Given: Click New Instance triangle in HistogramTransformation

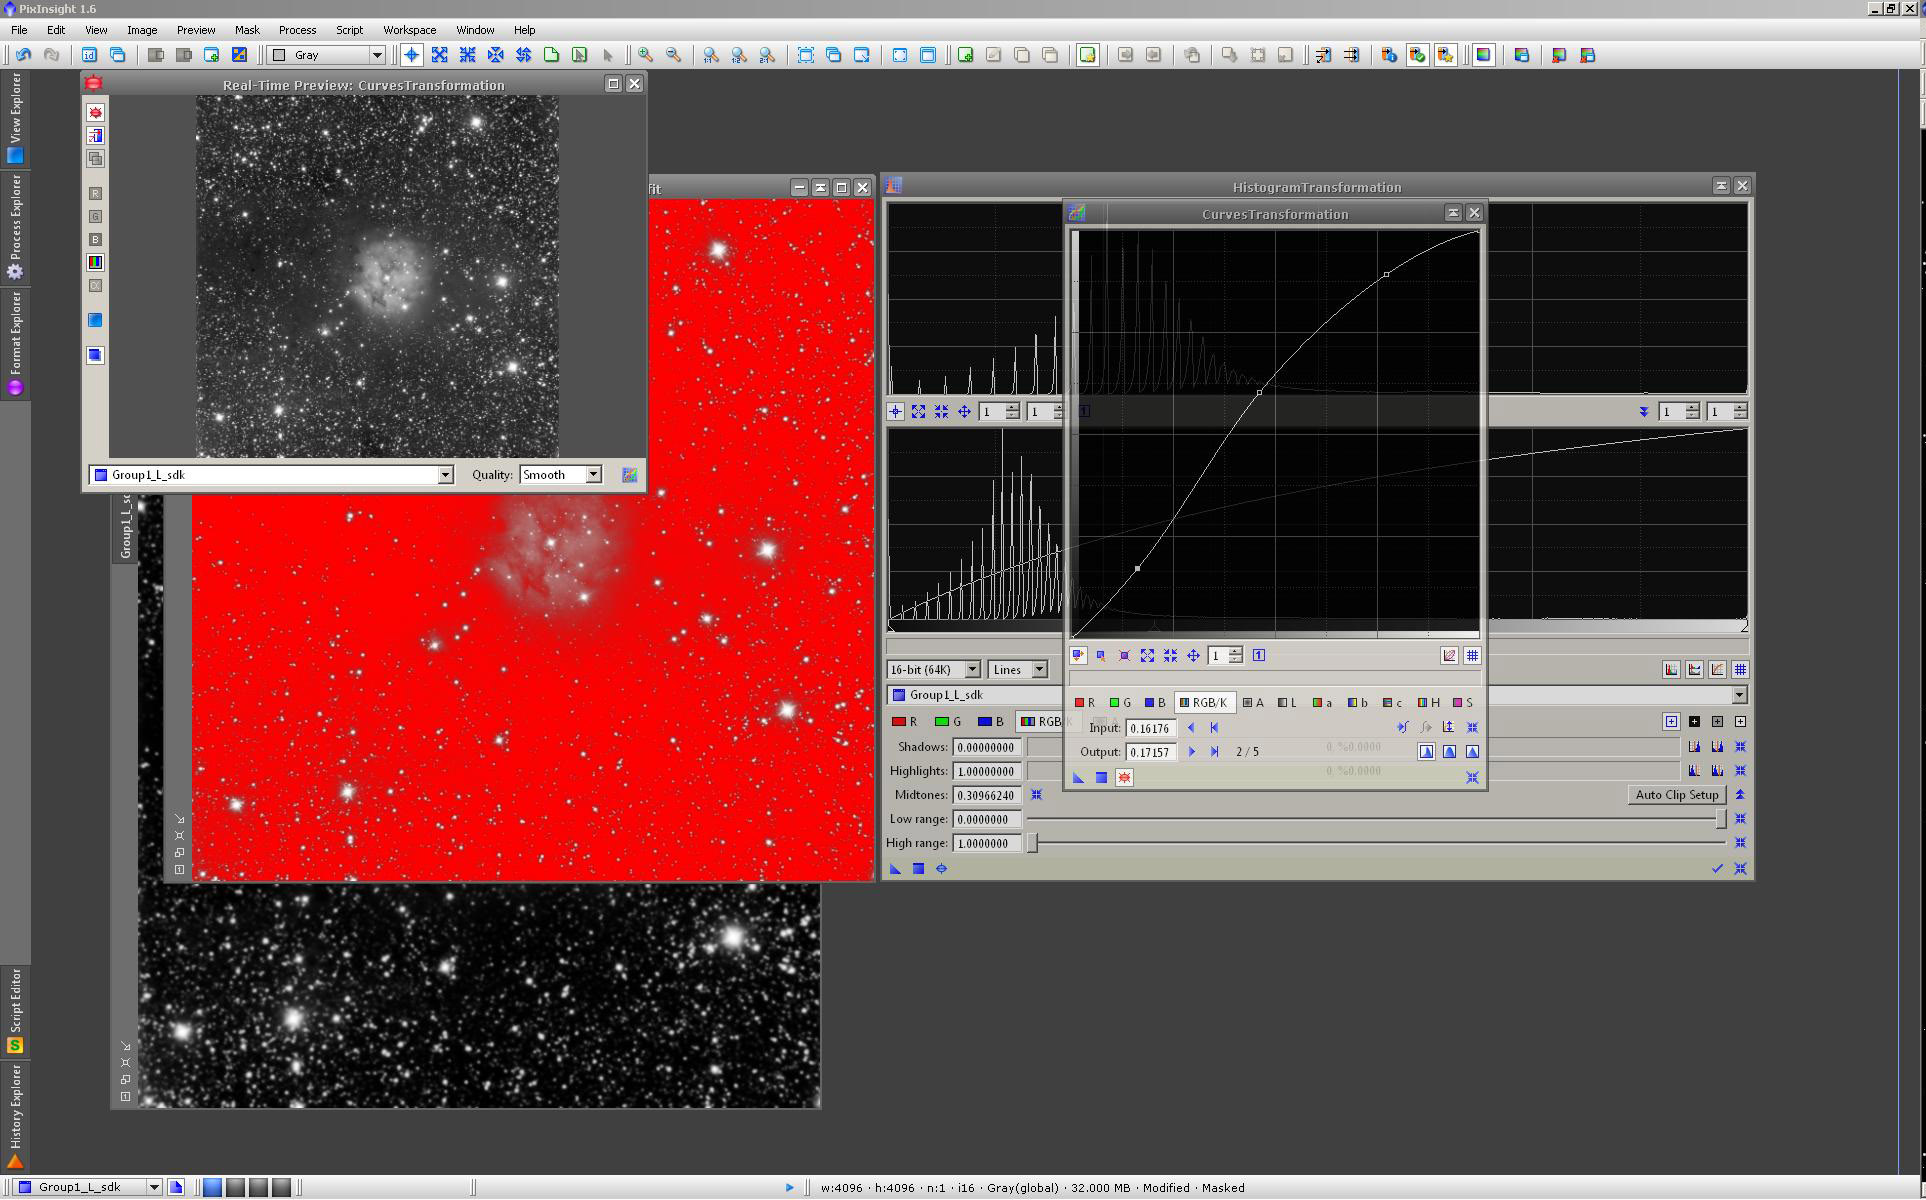Looking at the screenshot, I should click(895, 869).
